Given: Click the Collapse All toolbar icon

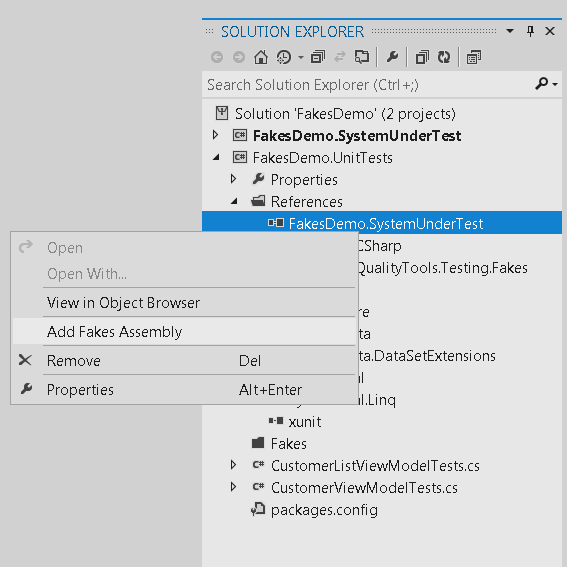Looking at the screenshot, I should click(x=317, y=57).
